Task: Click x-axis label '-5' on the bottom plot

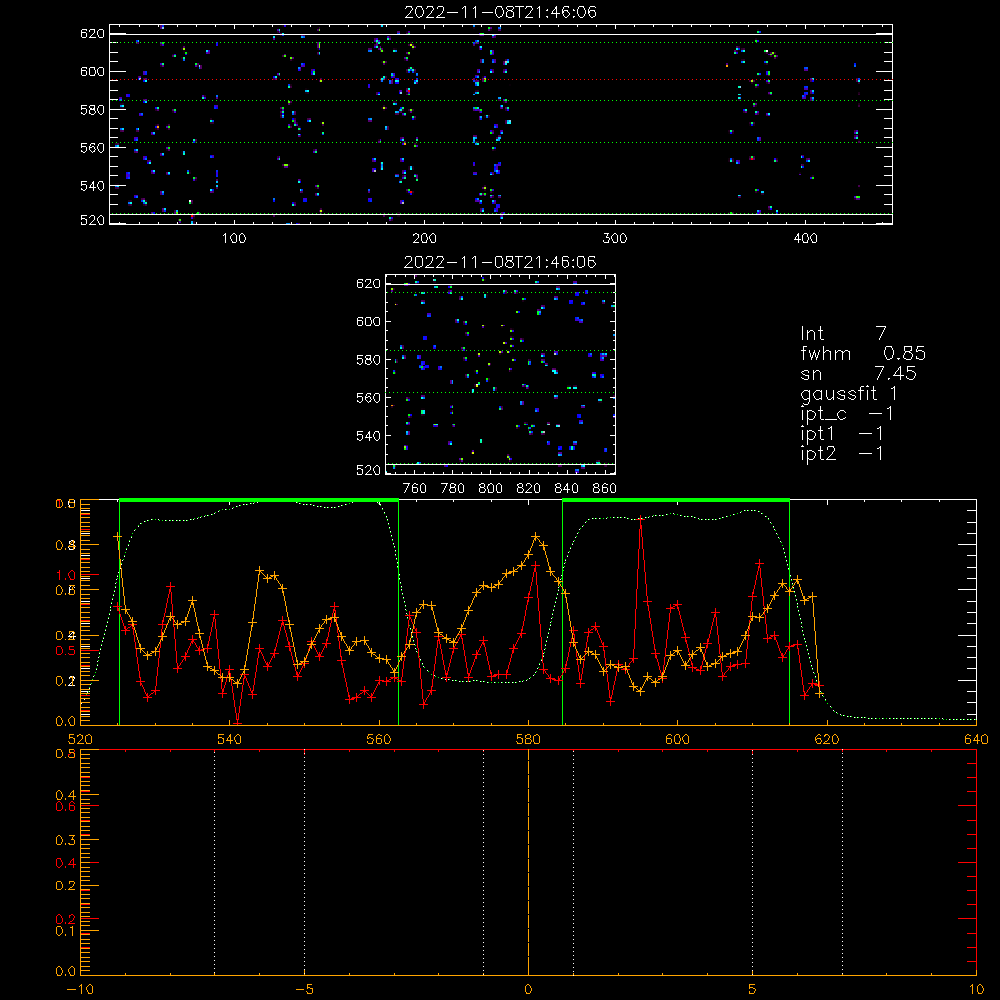Action: 305,989
